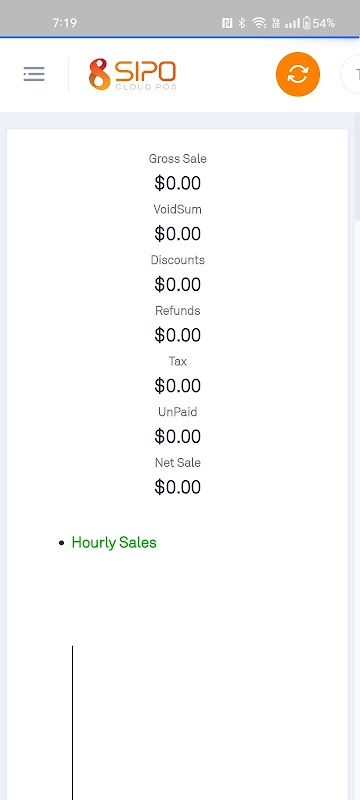Select the Discounts $0.00 value

[177, 285]
